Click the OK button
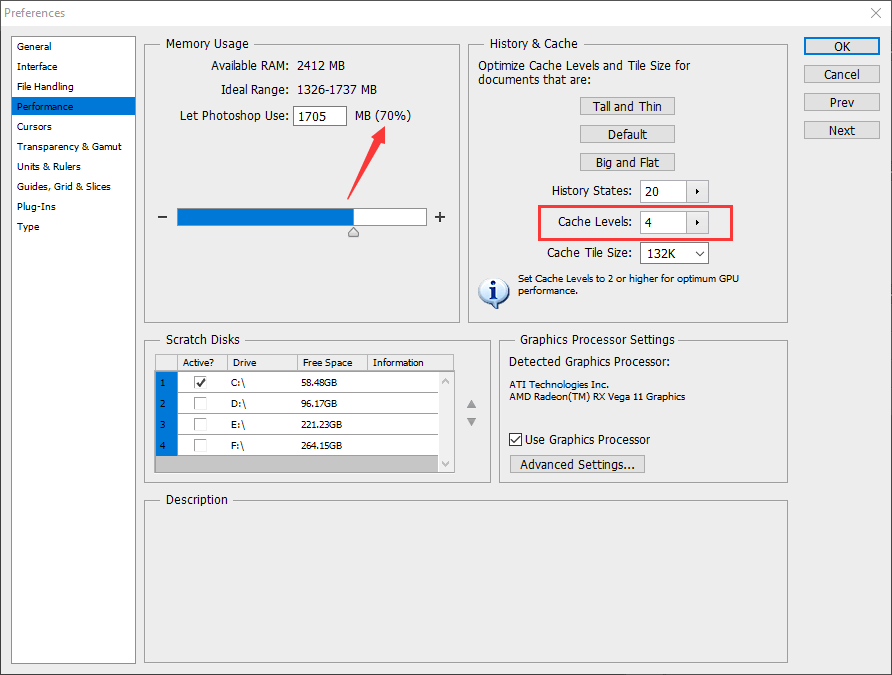Viewport: 892px width, 675px height. coord(842,47)
